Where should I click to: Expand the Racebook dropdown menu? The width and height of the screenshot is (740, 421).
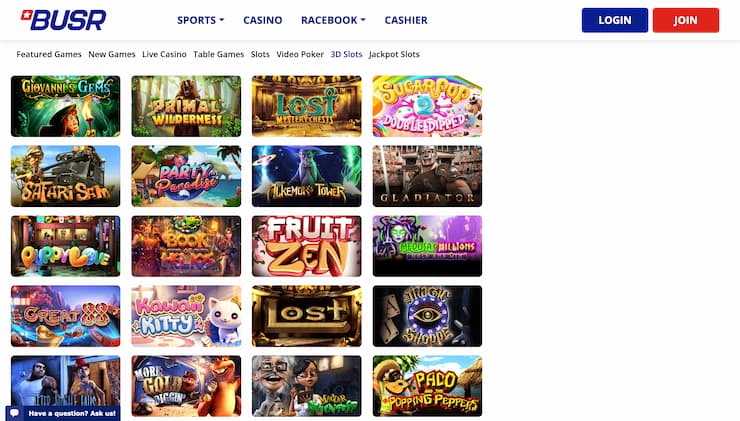[333, 20]
